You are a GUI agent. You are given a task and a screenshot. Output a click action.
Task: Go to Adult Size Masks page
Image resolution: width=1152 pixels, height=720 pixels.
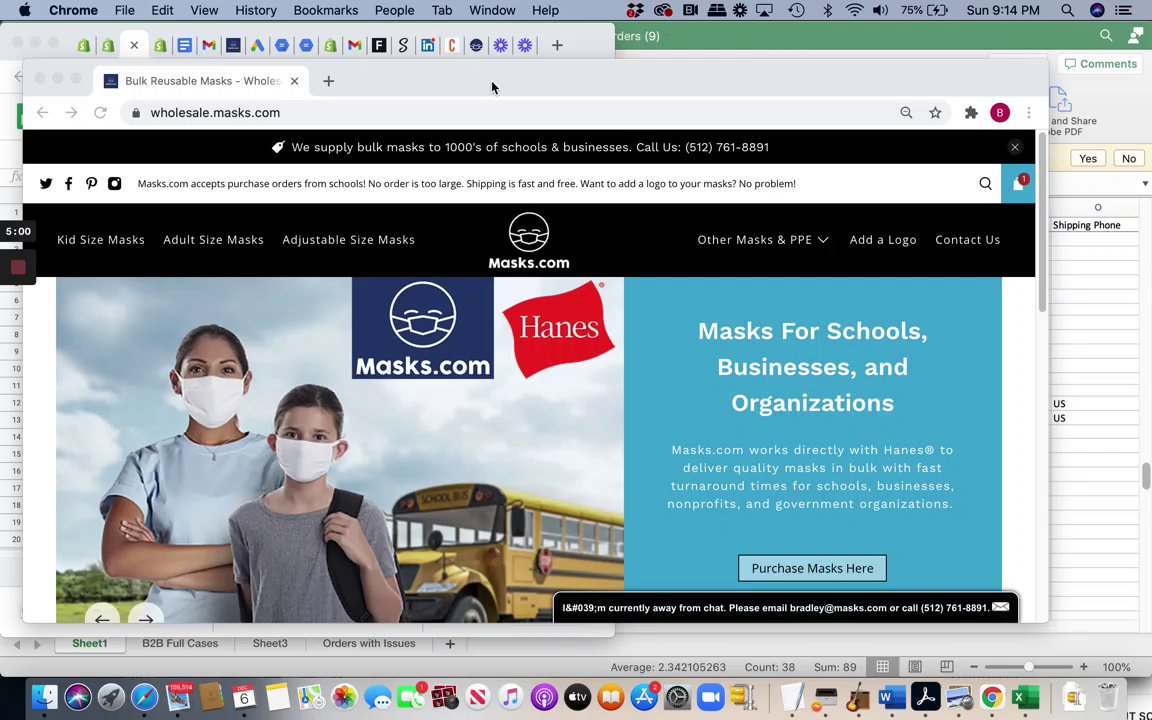(x=213, y=240)
